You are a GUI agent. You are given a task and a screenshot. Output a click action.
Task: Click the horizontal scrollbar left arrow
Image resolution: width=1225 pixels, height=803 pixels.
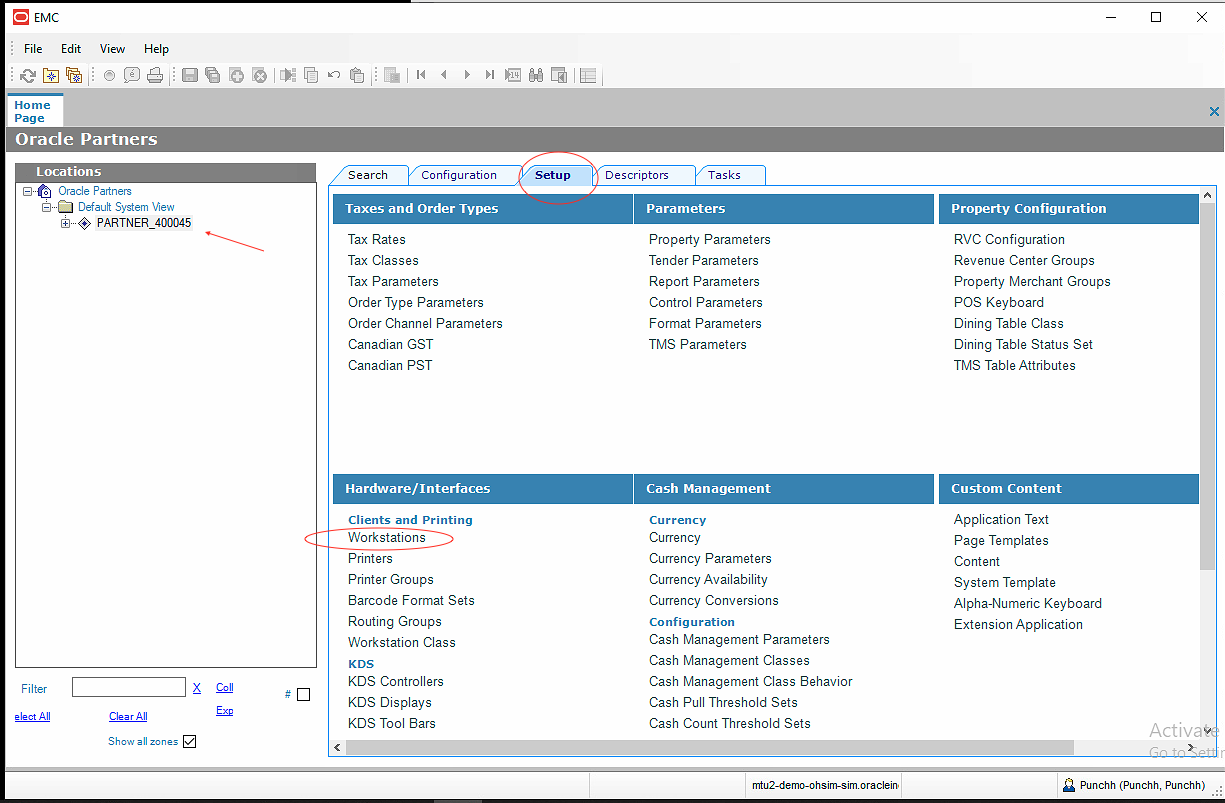(337, 747)
